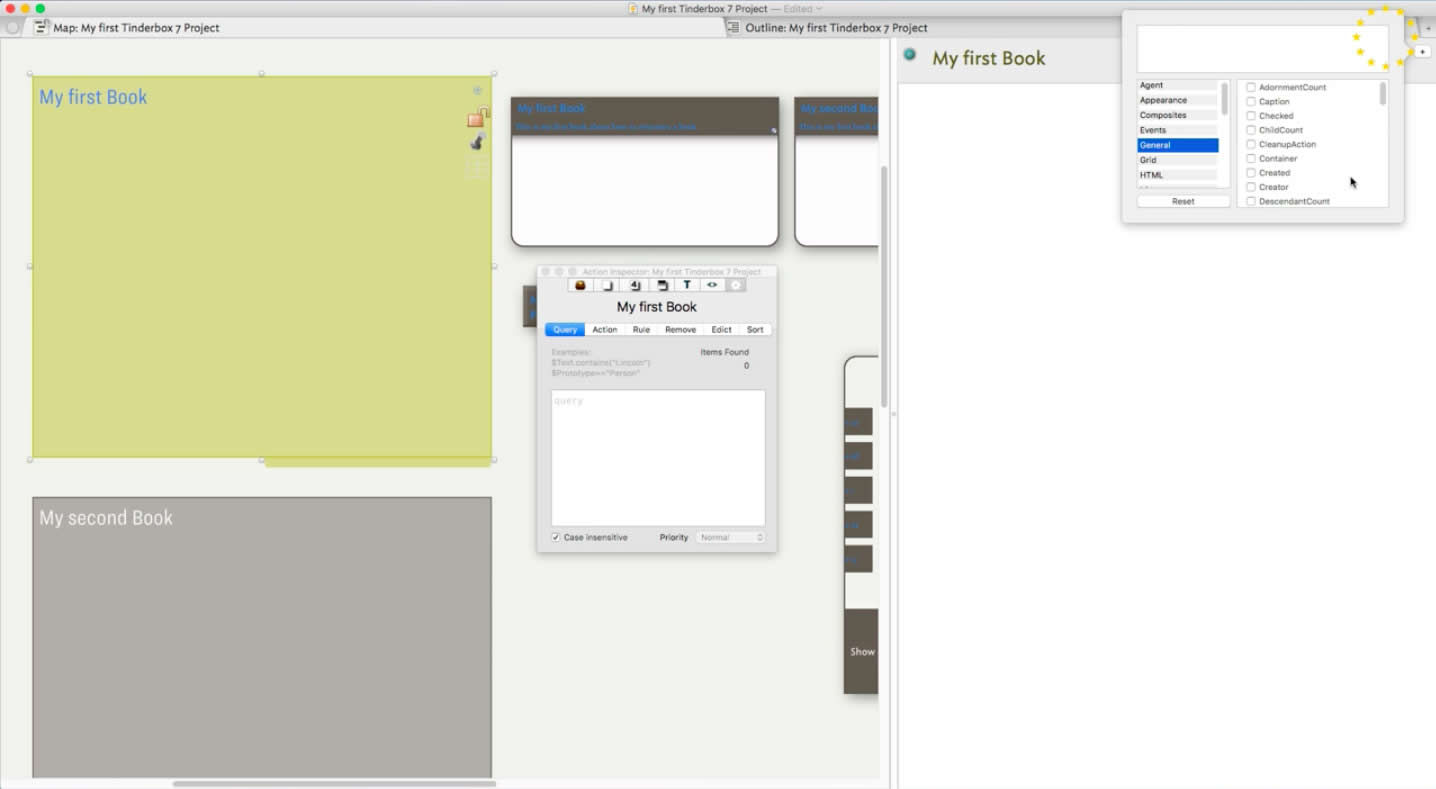Open the Appearance inspector stacked-window icon
1436x789 pixels.
click(661, 285)
